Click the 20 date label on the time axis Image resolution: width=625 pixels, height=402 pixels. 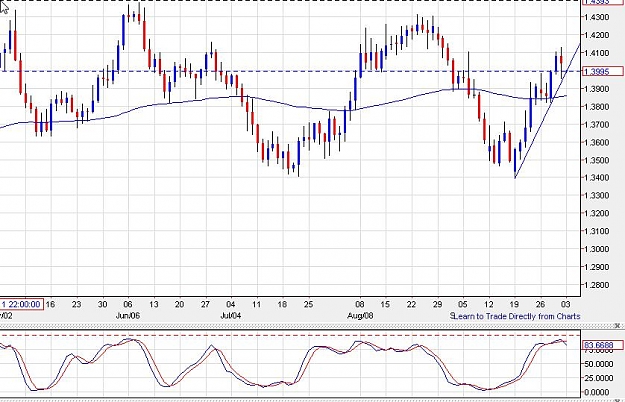(179, 305)
